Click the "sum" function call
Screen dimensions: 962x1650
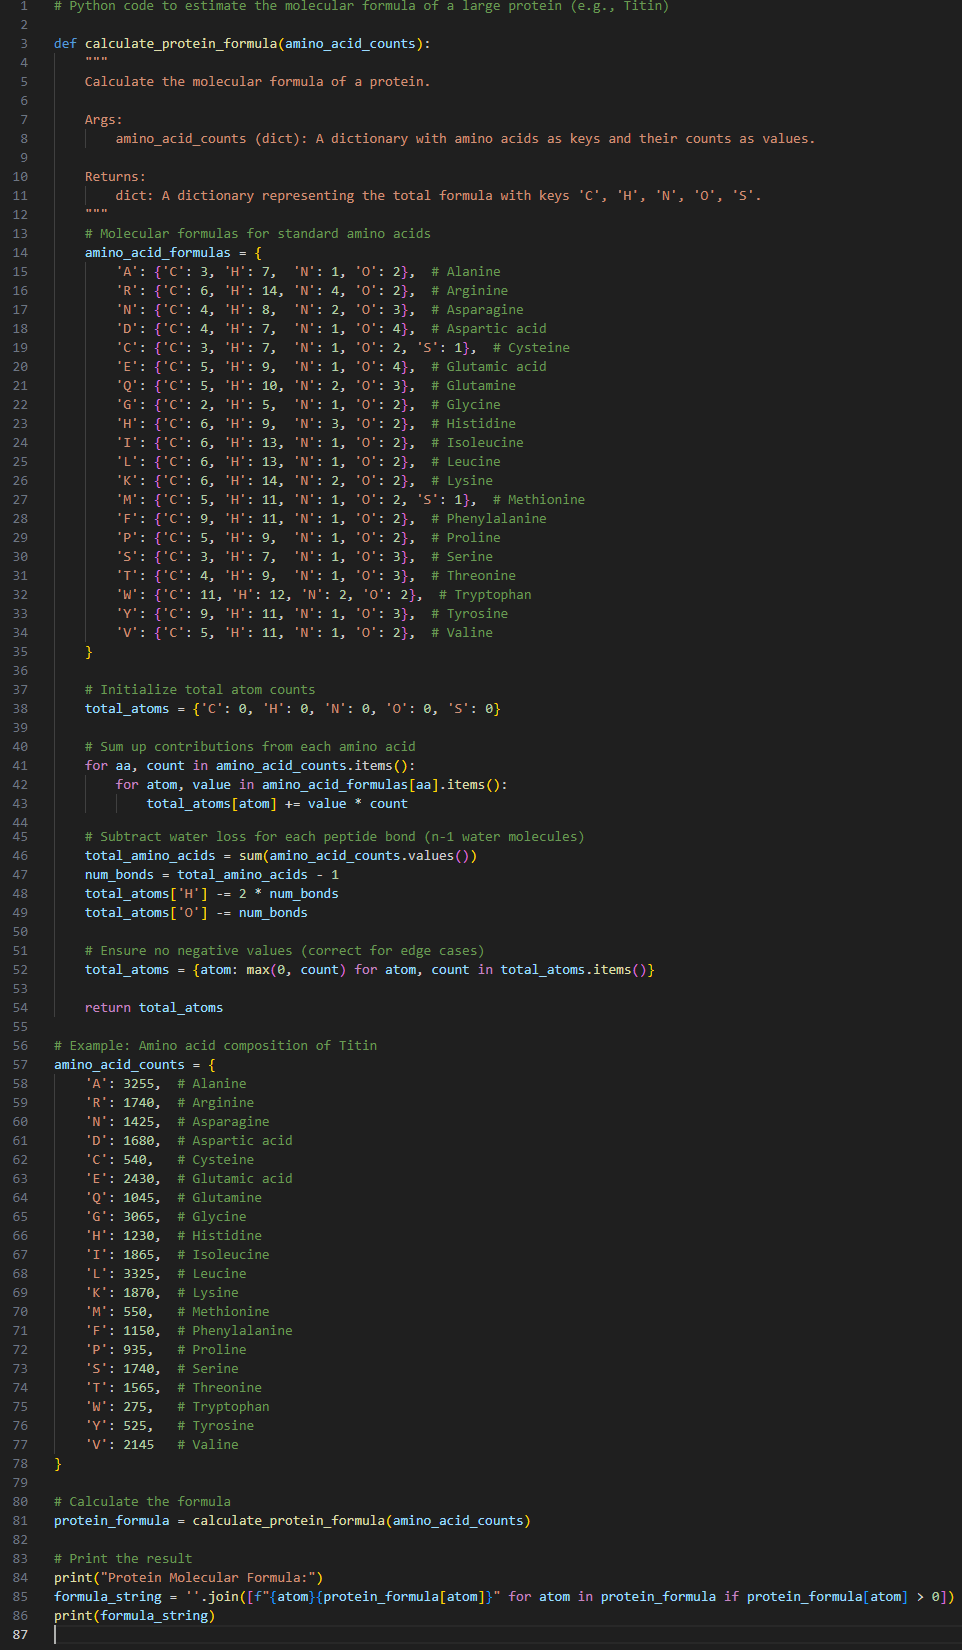(250, 856)
